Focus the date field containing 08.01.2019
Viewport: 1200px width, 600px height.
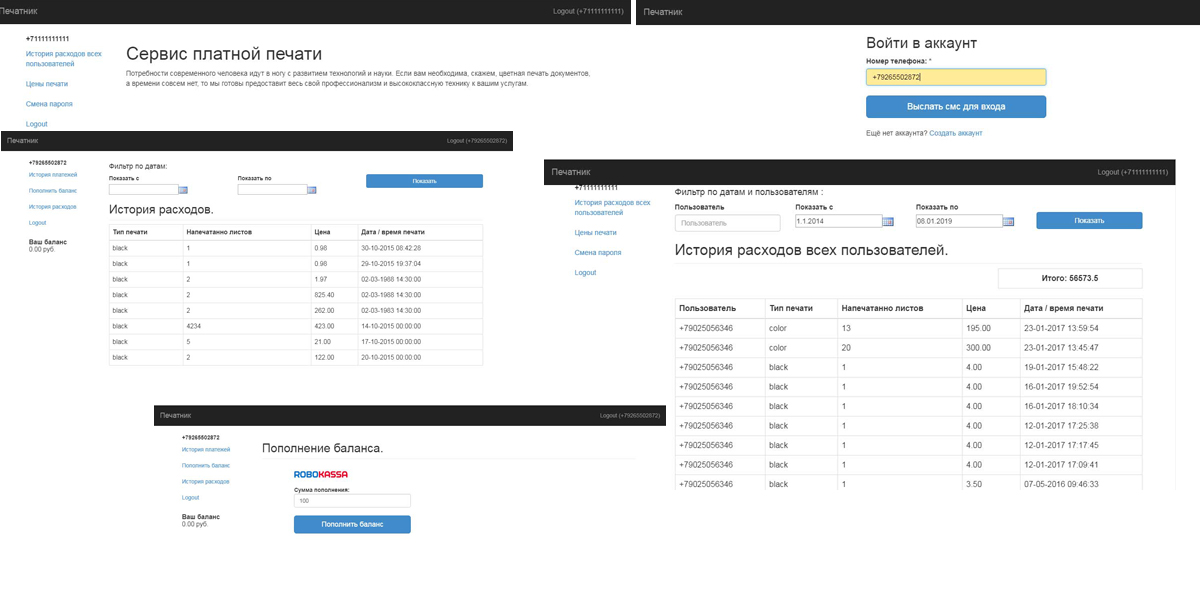(x=959, y=221)
